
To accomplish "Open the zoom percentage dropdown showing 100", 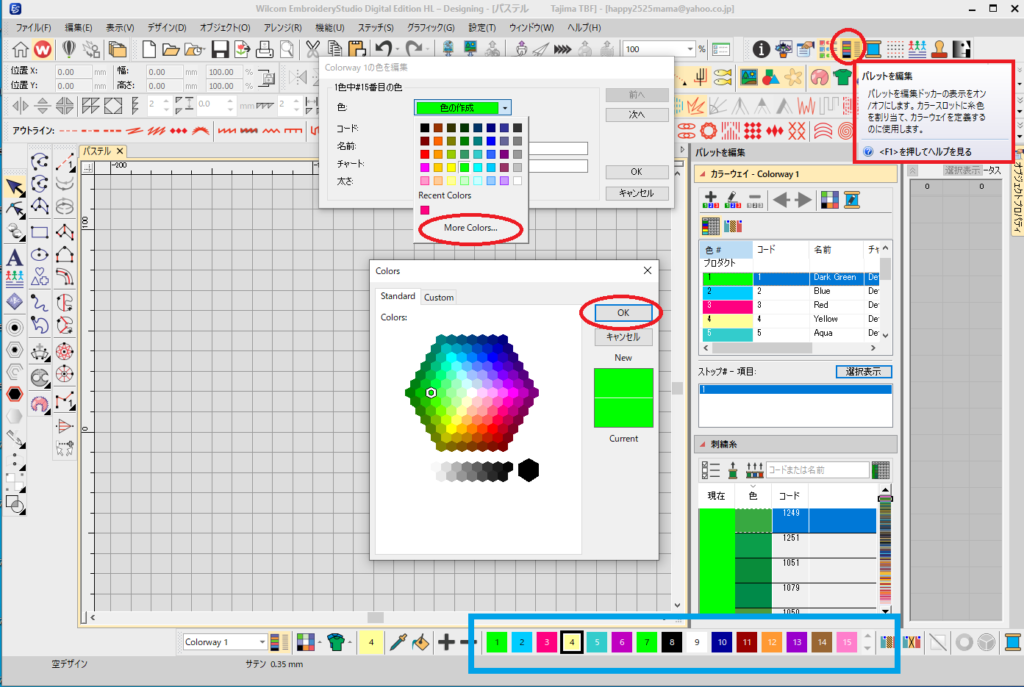I will 690,49.
